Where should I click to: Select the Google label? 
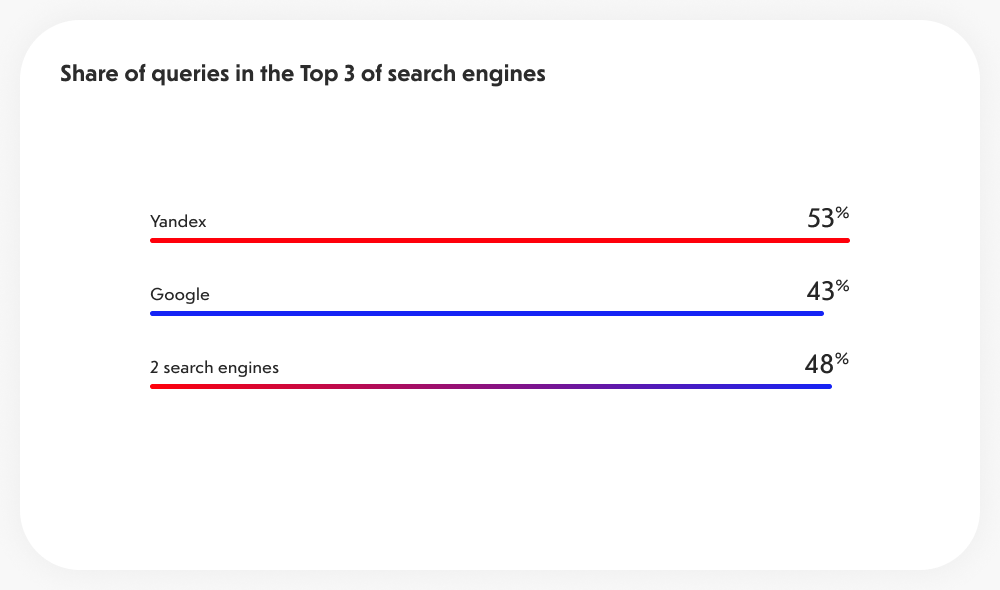180,294
